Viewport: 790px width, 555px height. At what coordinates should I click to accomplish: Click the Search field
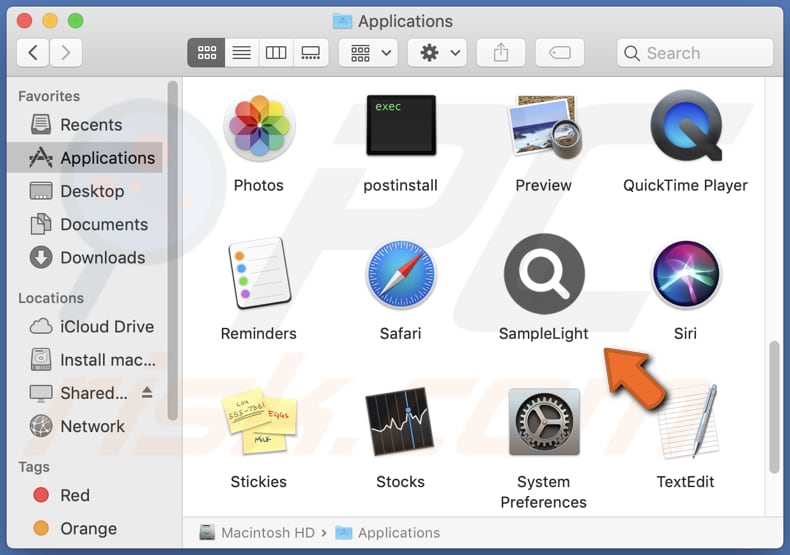(x=696, y=53)
